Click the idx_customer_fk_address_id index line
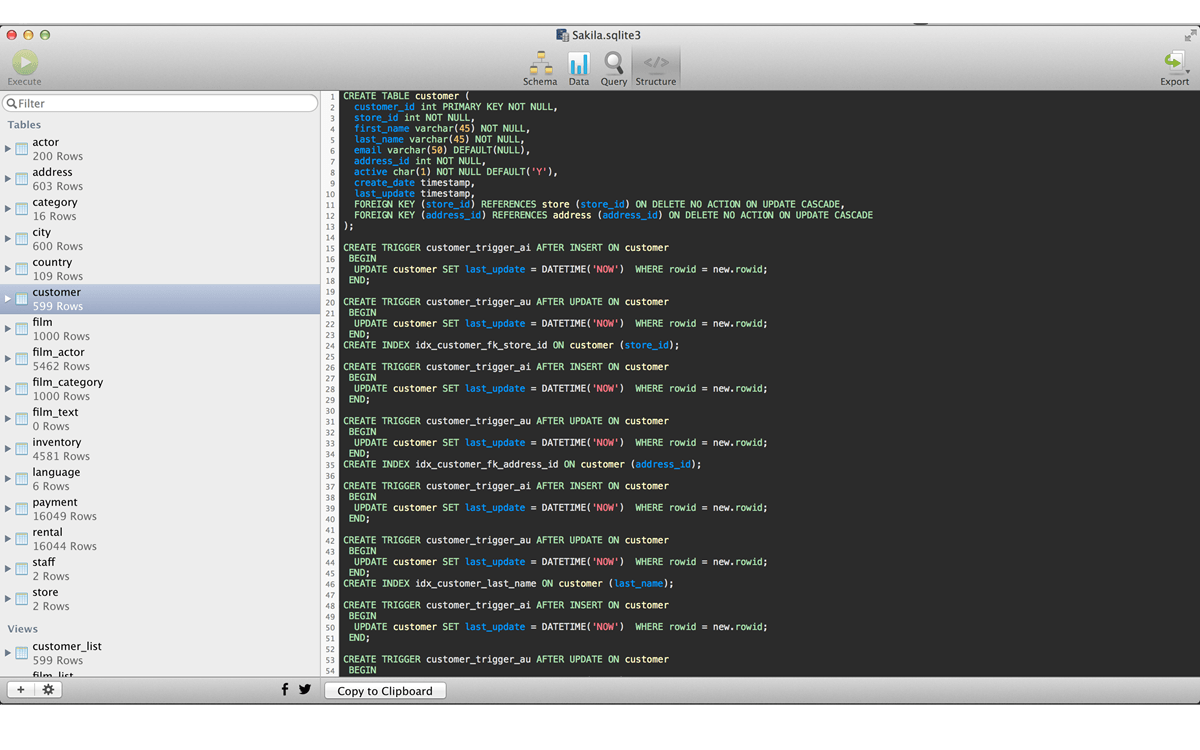This screenshot has width=1200, height=750. pos(522,464)
